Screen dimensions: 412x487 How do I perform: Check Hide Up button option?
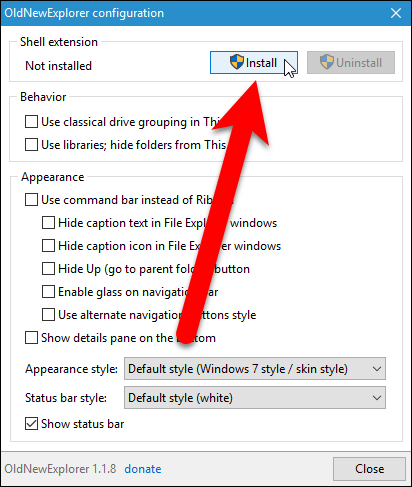pos(48,269)
